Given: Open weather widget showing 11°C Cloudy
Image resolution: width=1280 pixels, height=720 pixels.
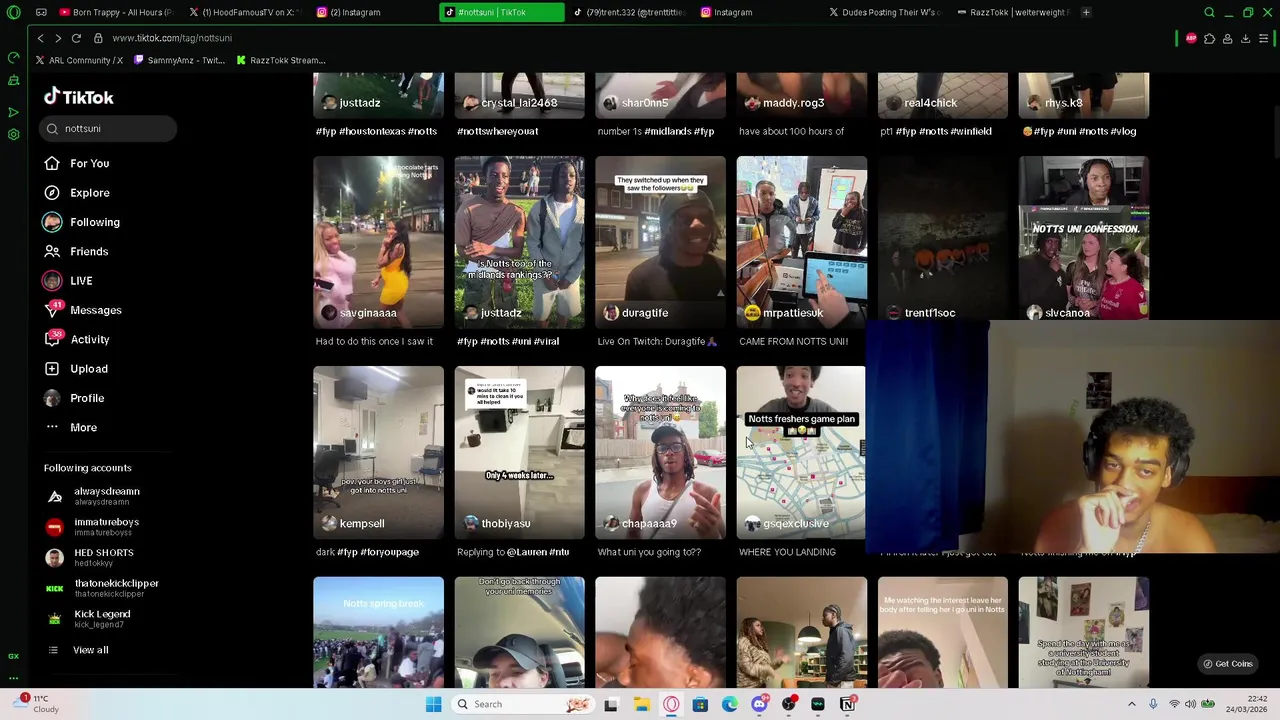Looking at the screenshot, I should pos(34,704).
